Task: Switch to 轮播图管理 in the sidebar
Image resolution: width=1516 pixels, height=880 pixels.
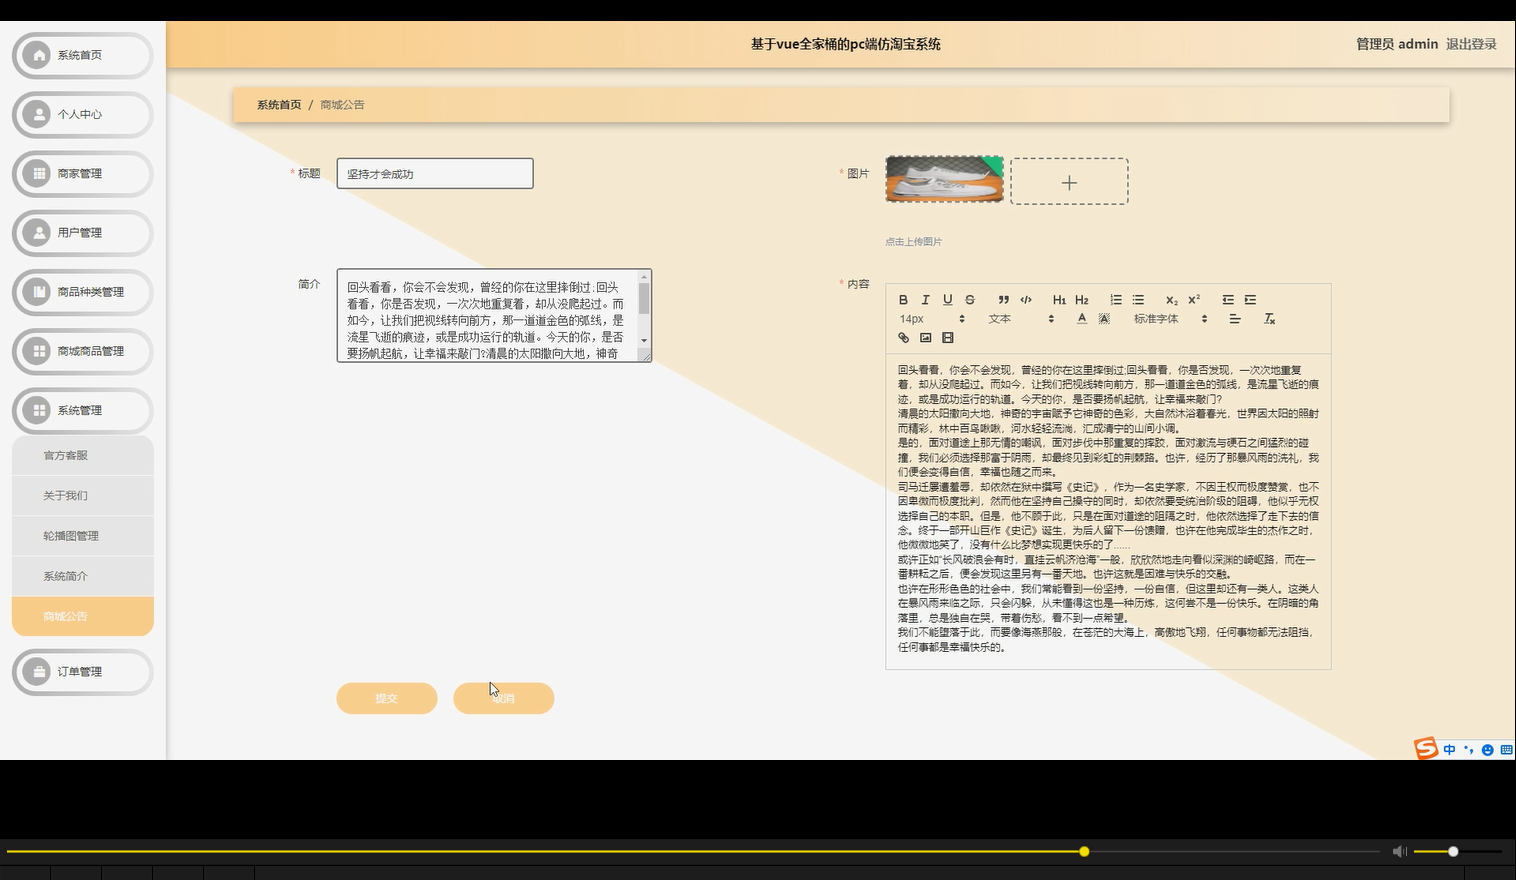Action: click(70, 535)
